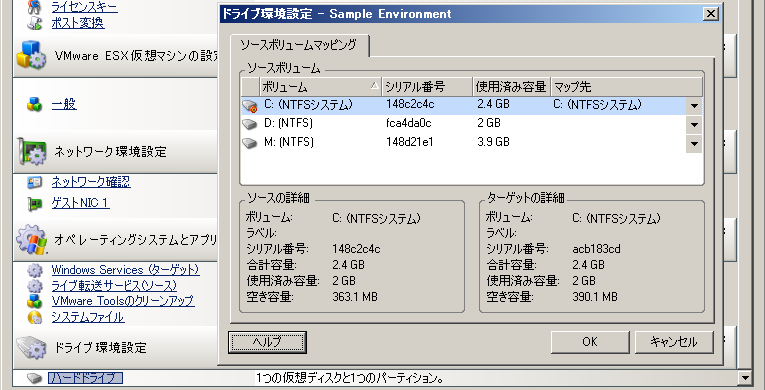
Task: Click the ドライブ環境設定 drive gear icon
Action: point(32,348)
